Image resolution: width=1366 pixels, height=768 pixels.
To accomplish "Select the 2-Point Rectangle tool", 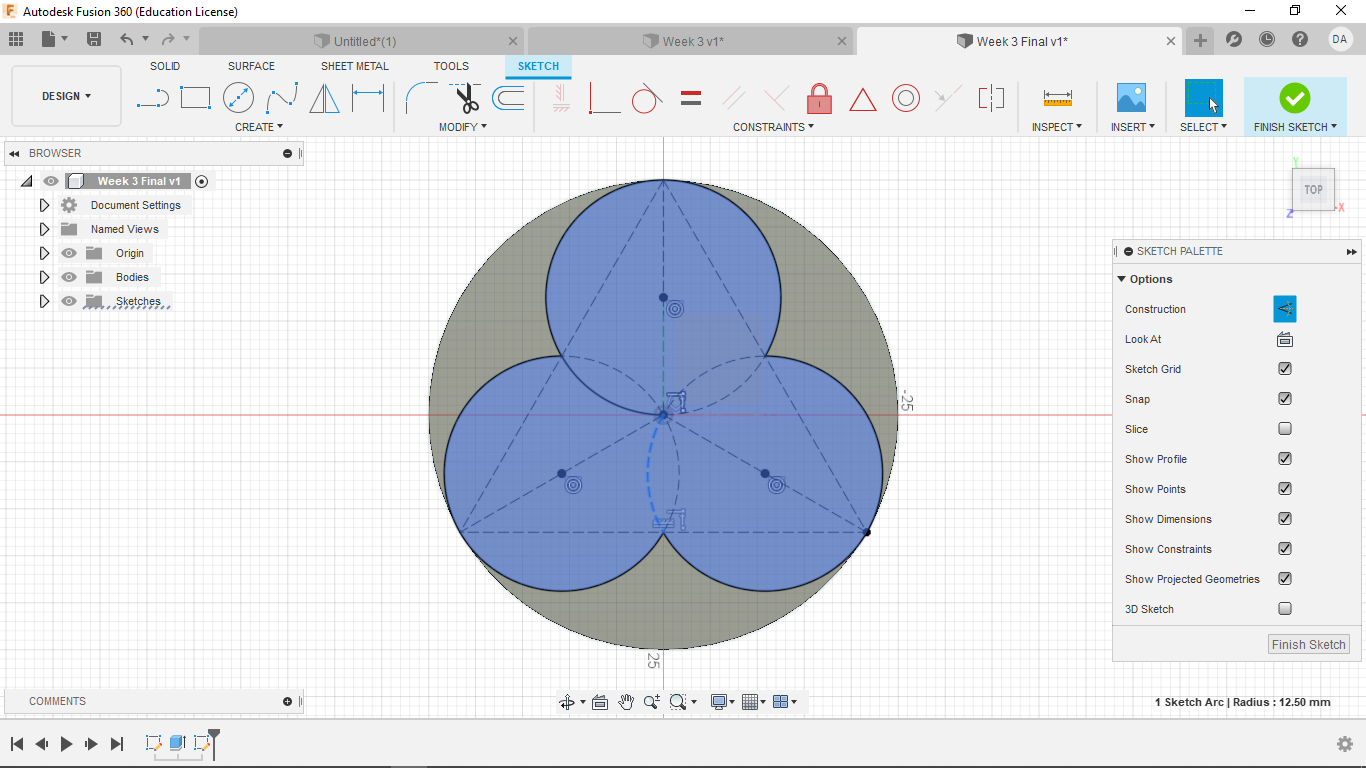I will (195, 98).
